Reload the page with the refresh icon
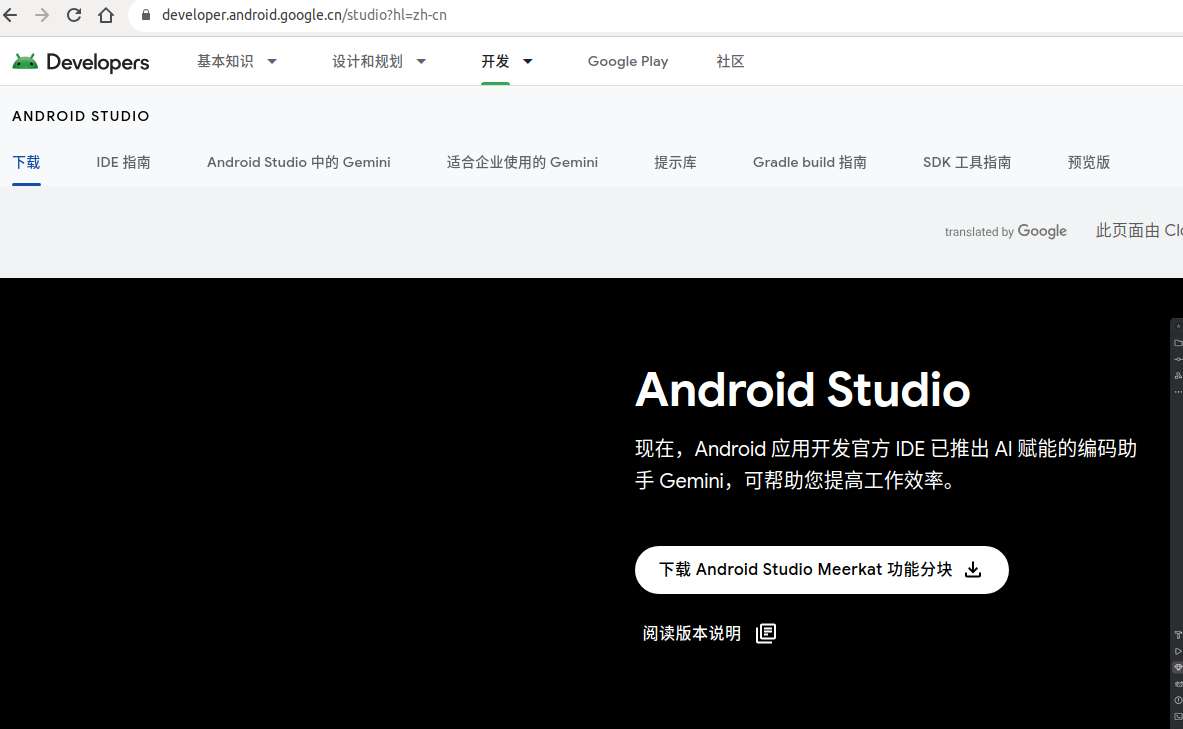Viewport: 1183px width, 729px height. click(x=72, y=15)
